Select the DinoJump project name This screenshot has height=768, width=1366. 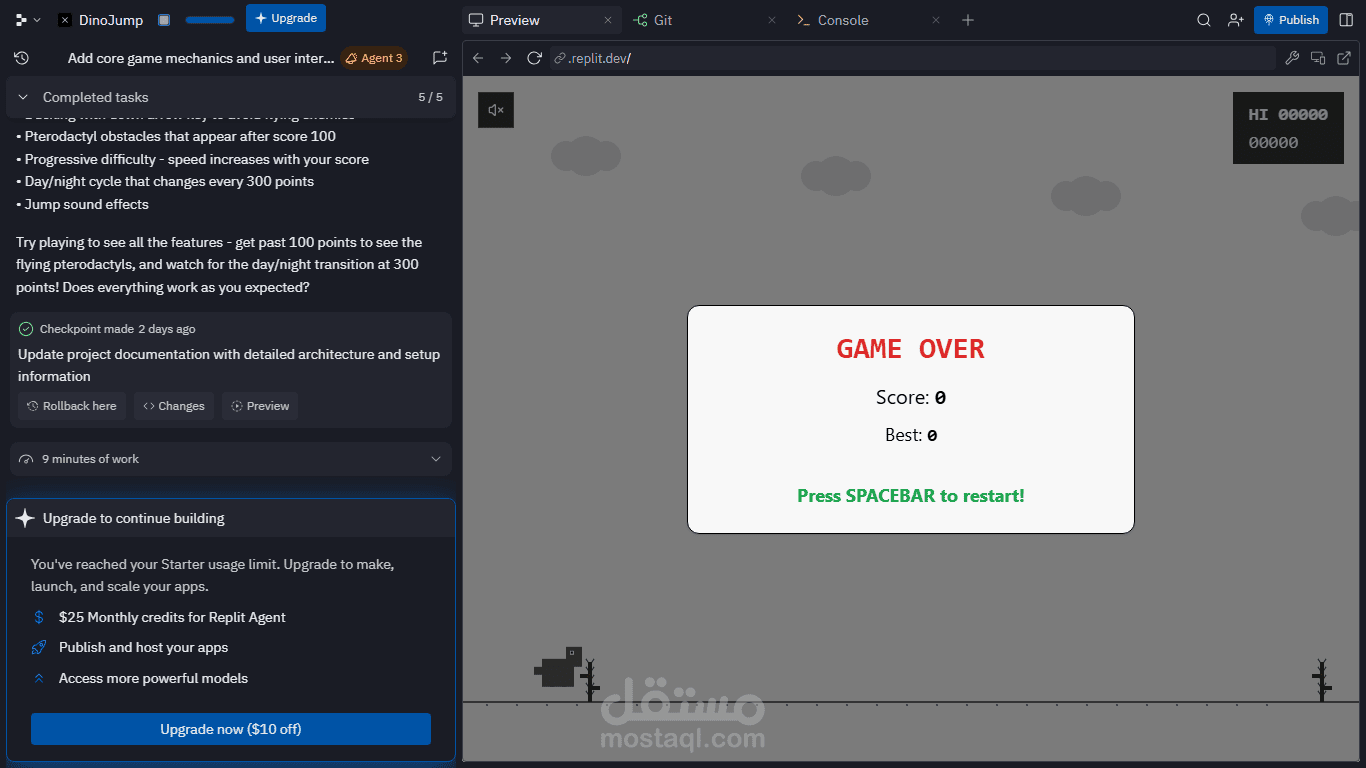click(x=111, y=20)
